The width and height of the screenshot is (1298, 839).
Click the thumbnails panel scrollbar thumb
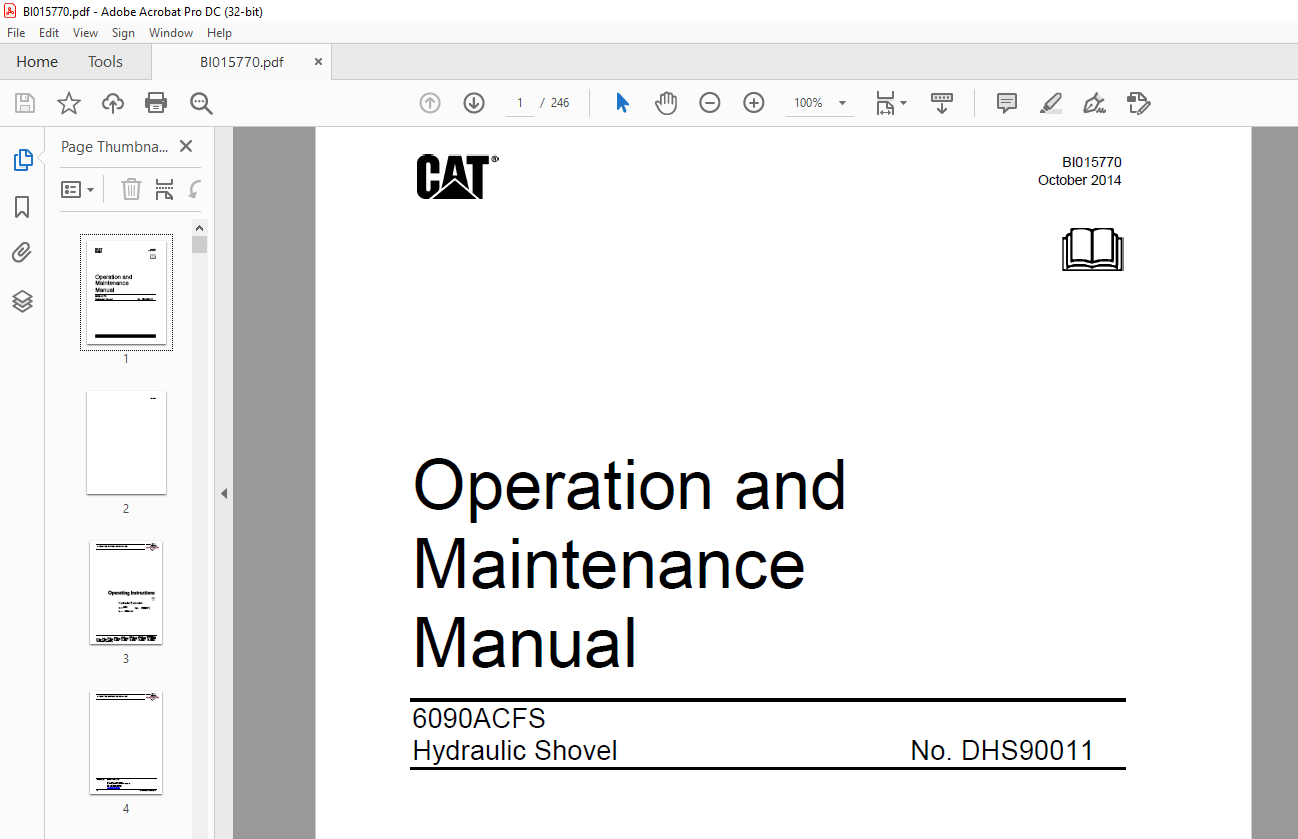point(200,244)
